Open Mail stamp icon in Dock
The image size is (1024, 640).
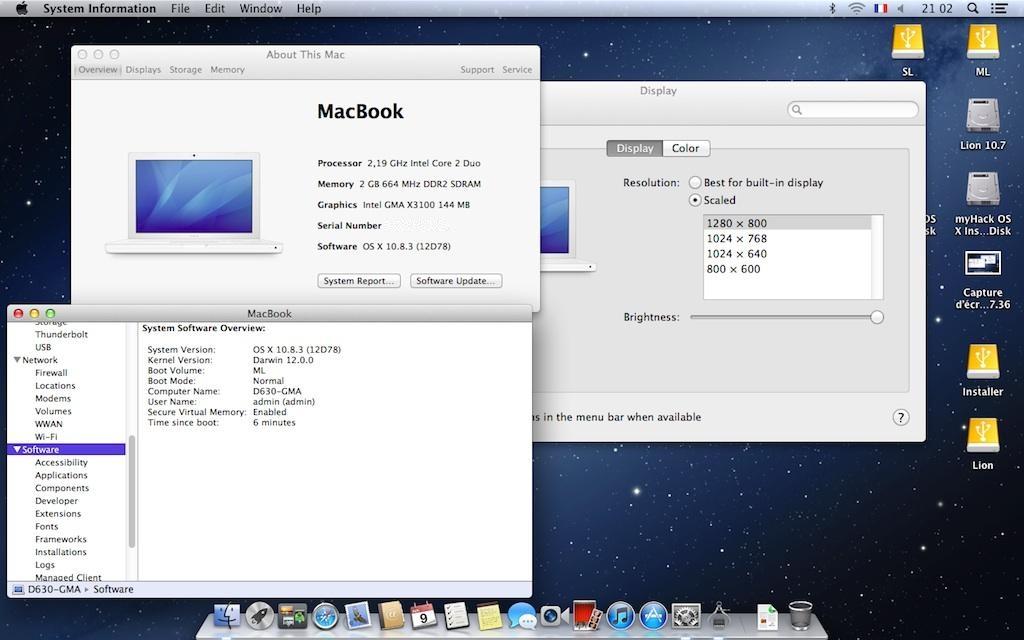[358, 615]
